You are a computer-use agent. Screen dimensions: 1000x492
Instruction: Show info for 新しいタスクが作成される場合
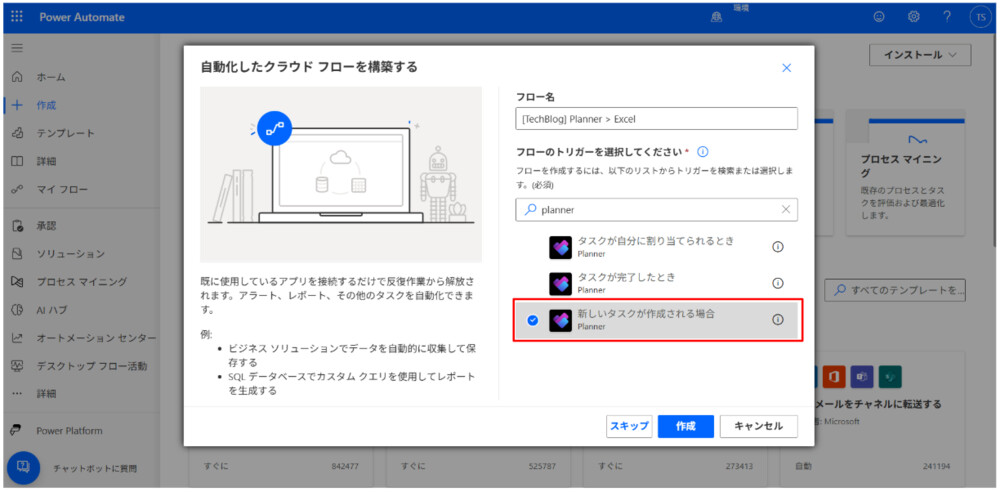777,320
